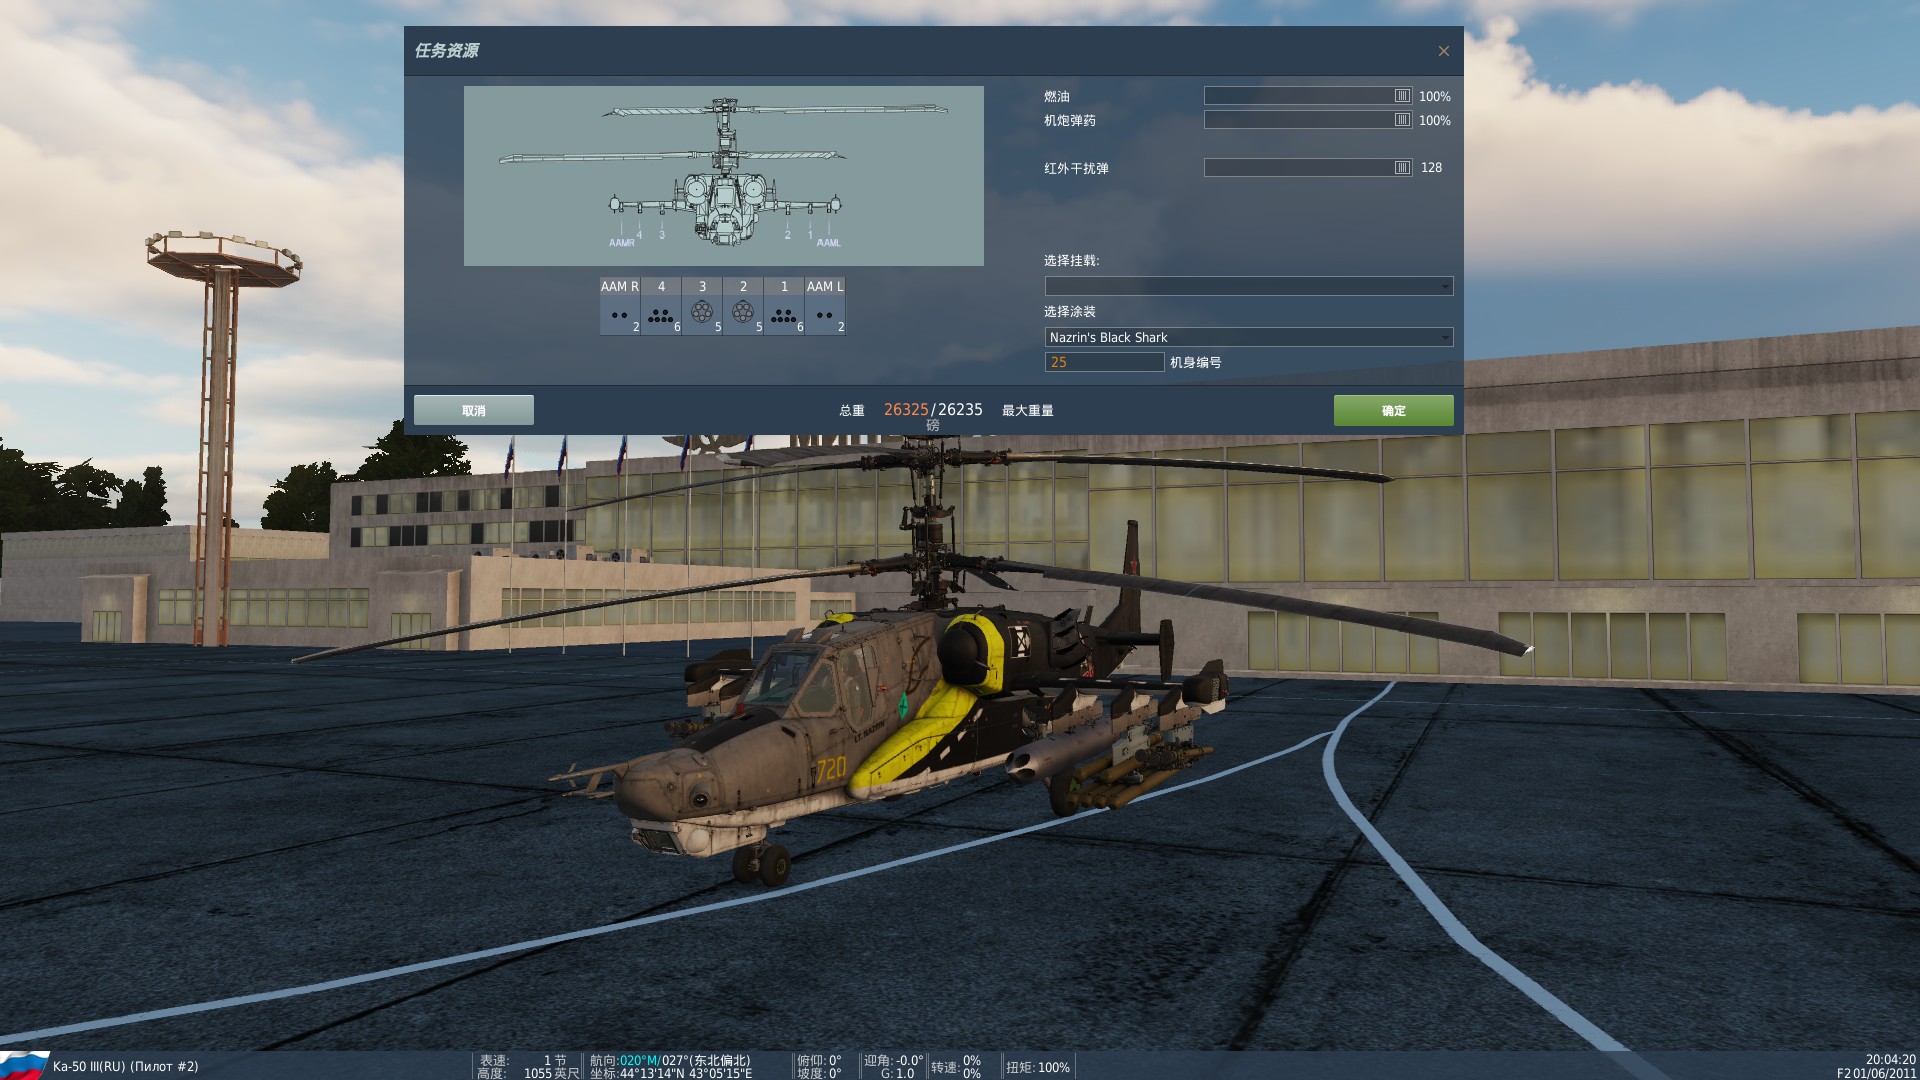Click the Ka-50 III unit name label
This screenshot has height=1080, width=1920.
(x=125, y=1067)
